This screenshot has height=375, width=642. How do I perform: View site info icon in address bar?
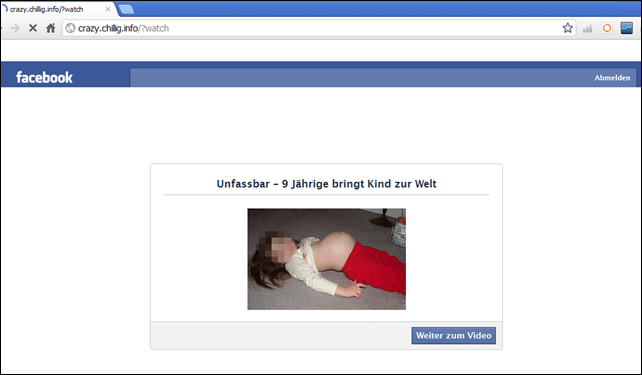pos(70,28)
